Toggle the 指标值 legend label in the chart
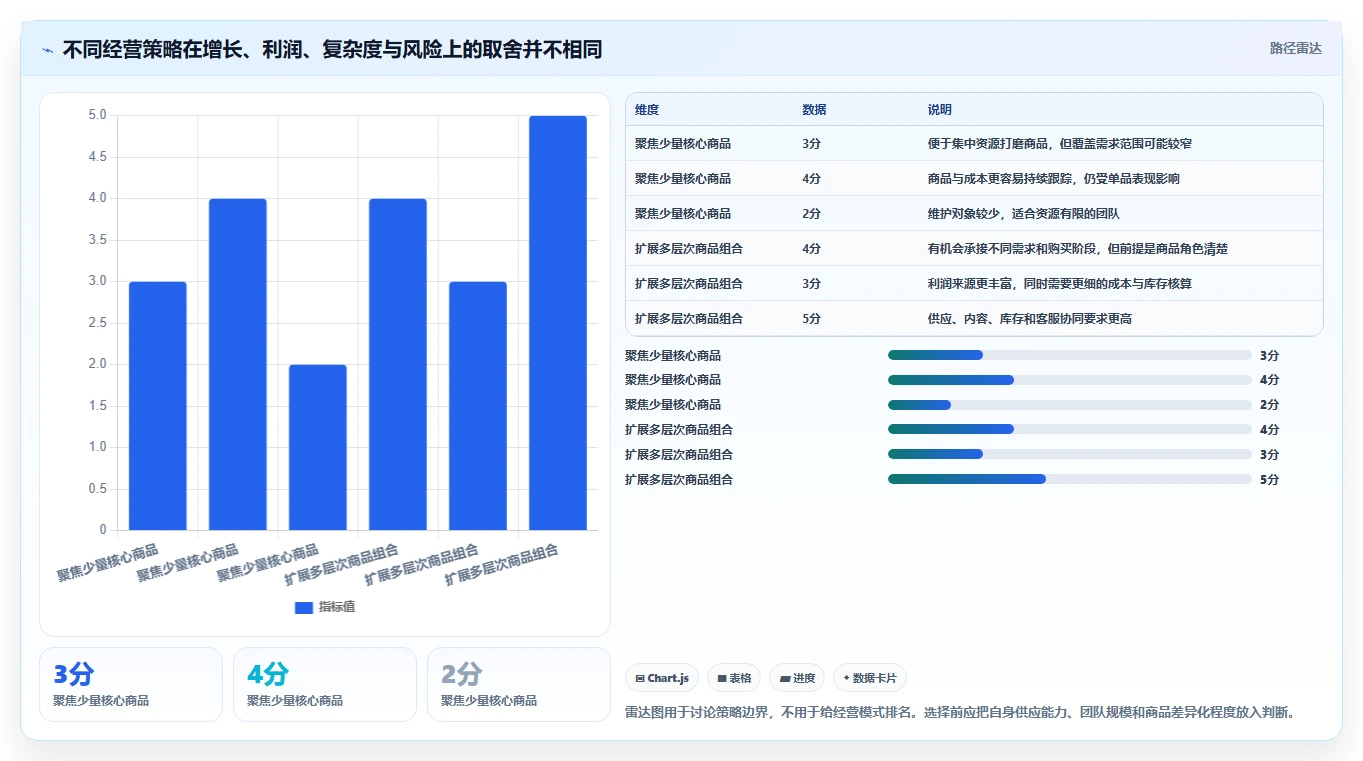Viewport: 1363px width, 761px height. [x=337, y=608]
